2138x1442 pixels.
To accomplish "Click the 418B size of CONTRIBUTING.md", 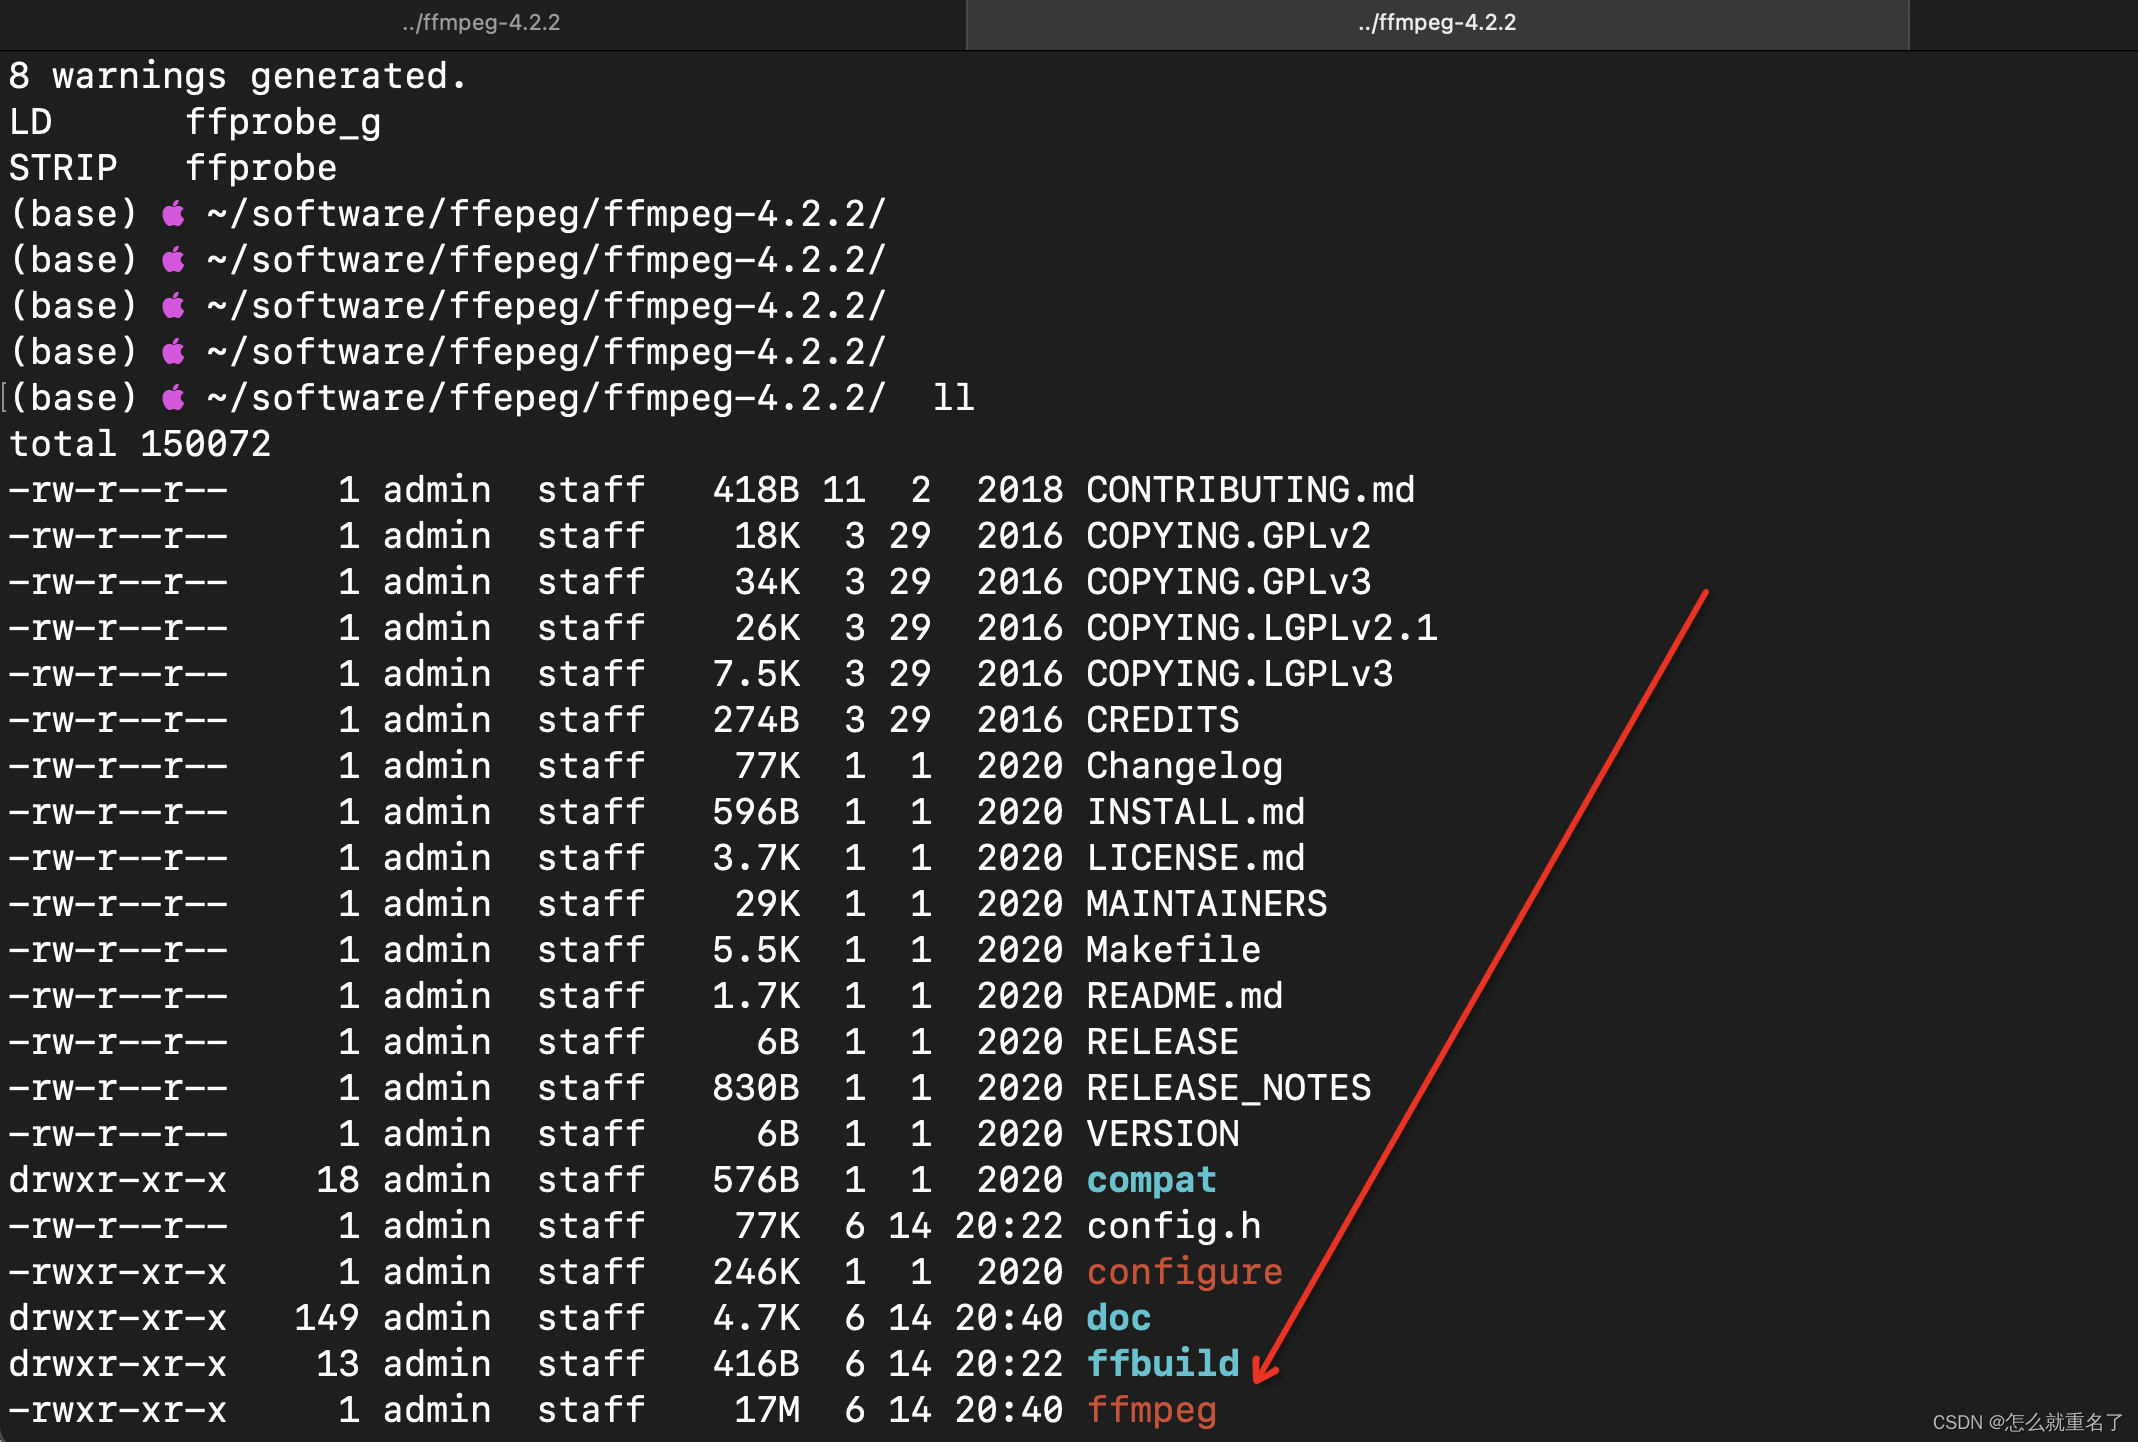I will [756, 490].
